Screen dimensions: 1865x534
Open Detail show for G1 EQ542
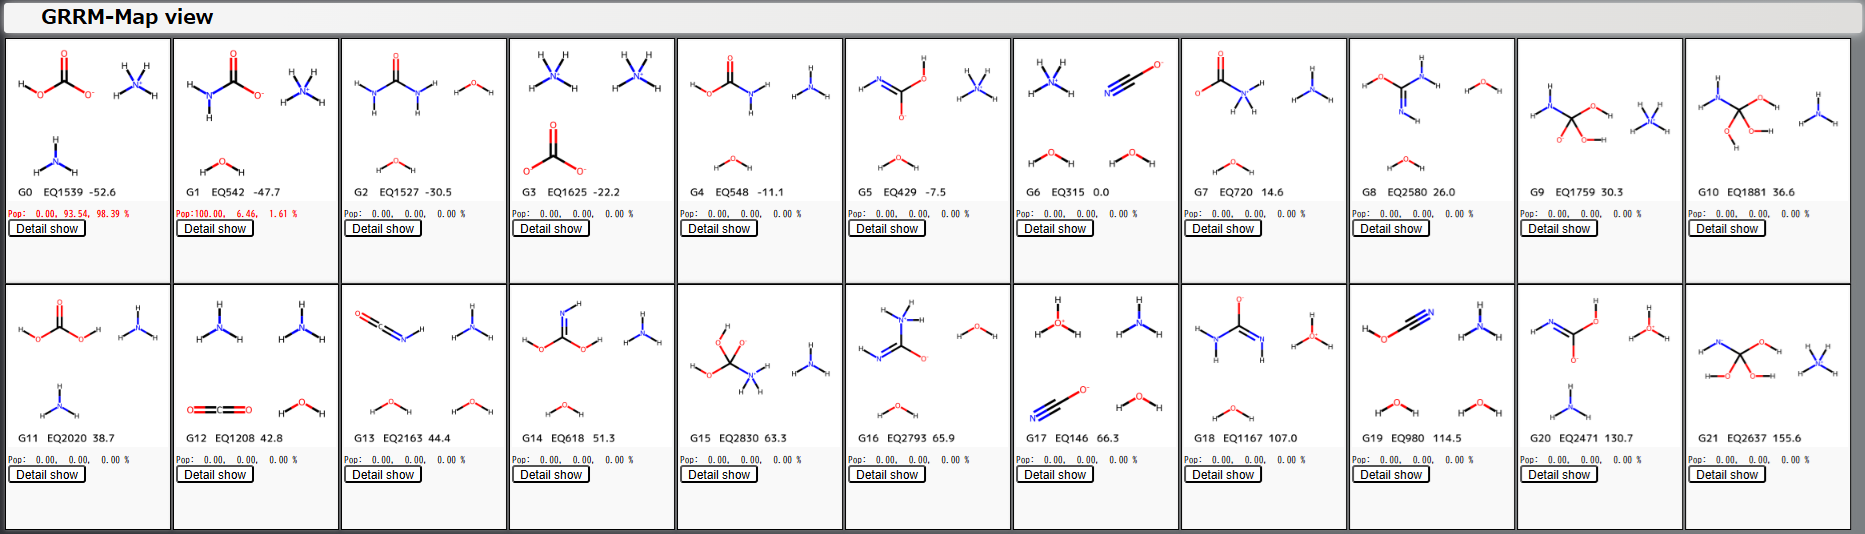(215, 229)
